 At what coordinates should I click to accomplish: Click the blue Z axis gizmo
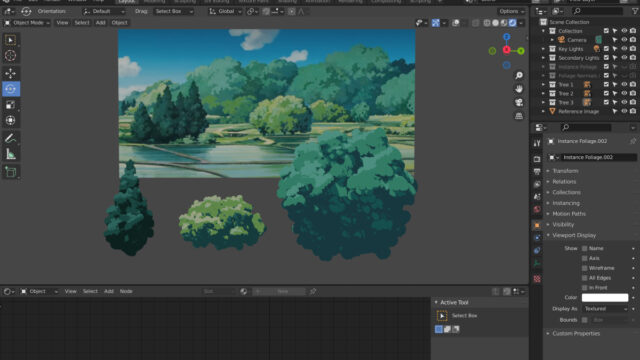pos(507,37)
